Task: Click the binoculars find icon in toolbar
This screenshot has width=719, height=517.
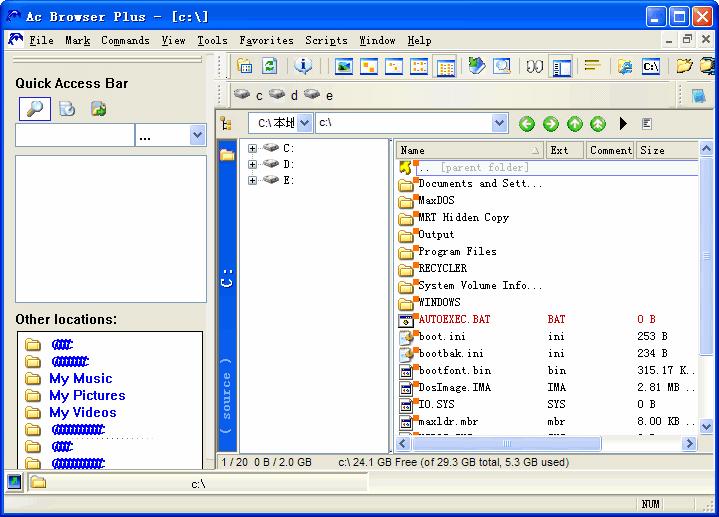Action: coord(535,67)
